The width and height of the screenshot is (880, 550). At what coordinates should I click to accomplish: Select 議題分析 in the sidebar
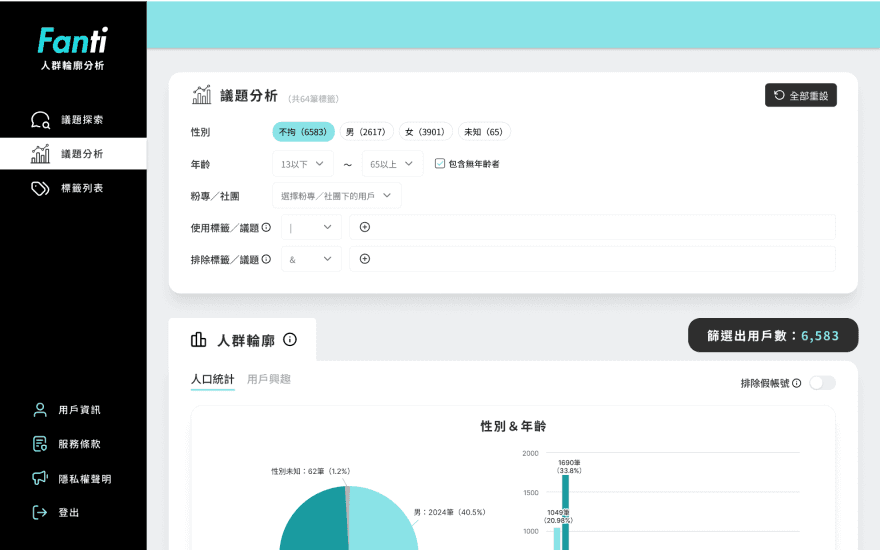73,153
